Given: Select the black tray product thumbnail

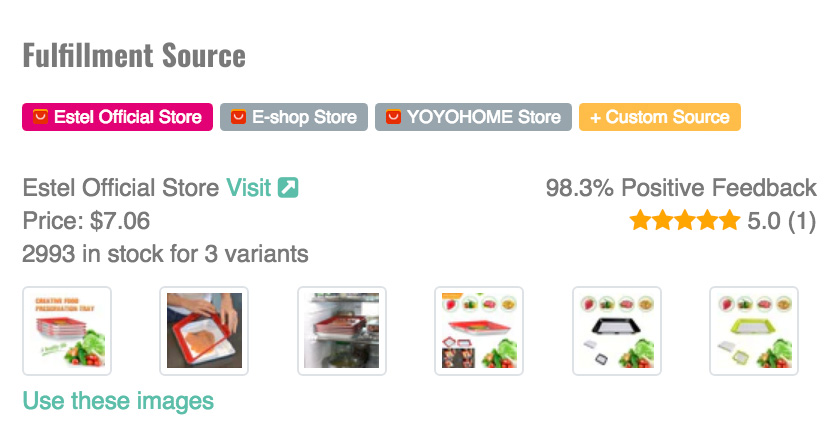Looking at the screenshot, I should (x=616, y=331).
